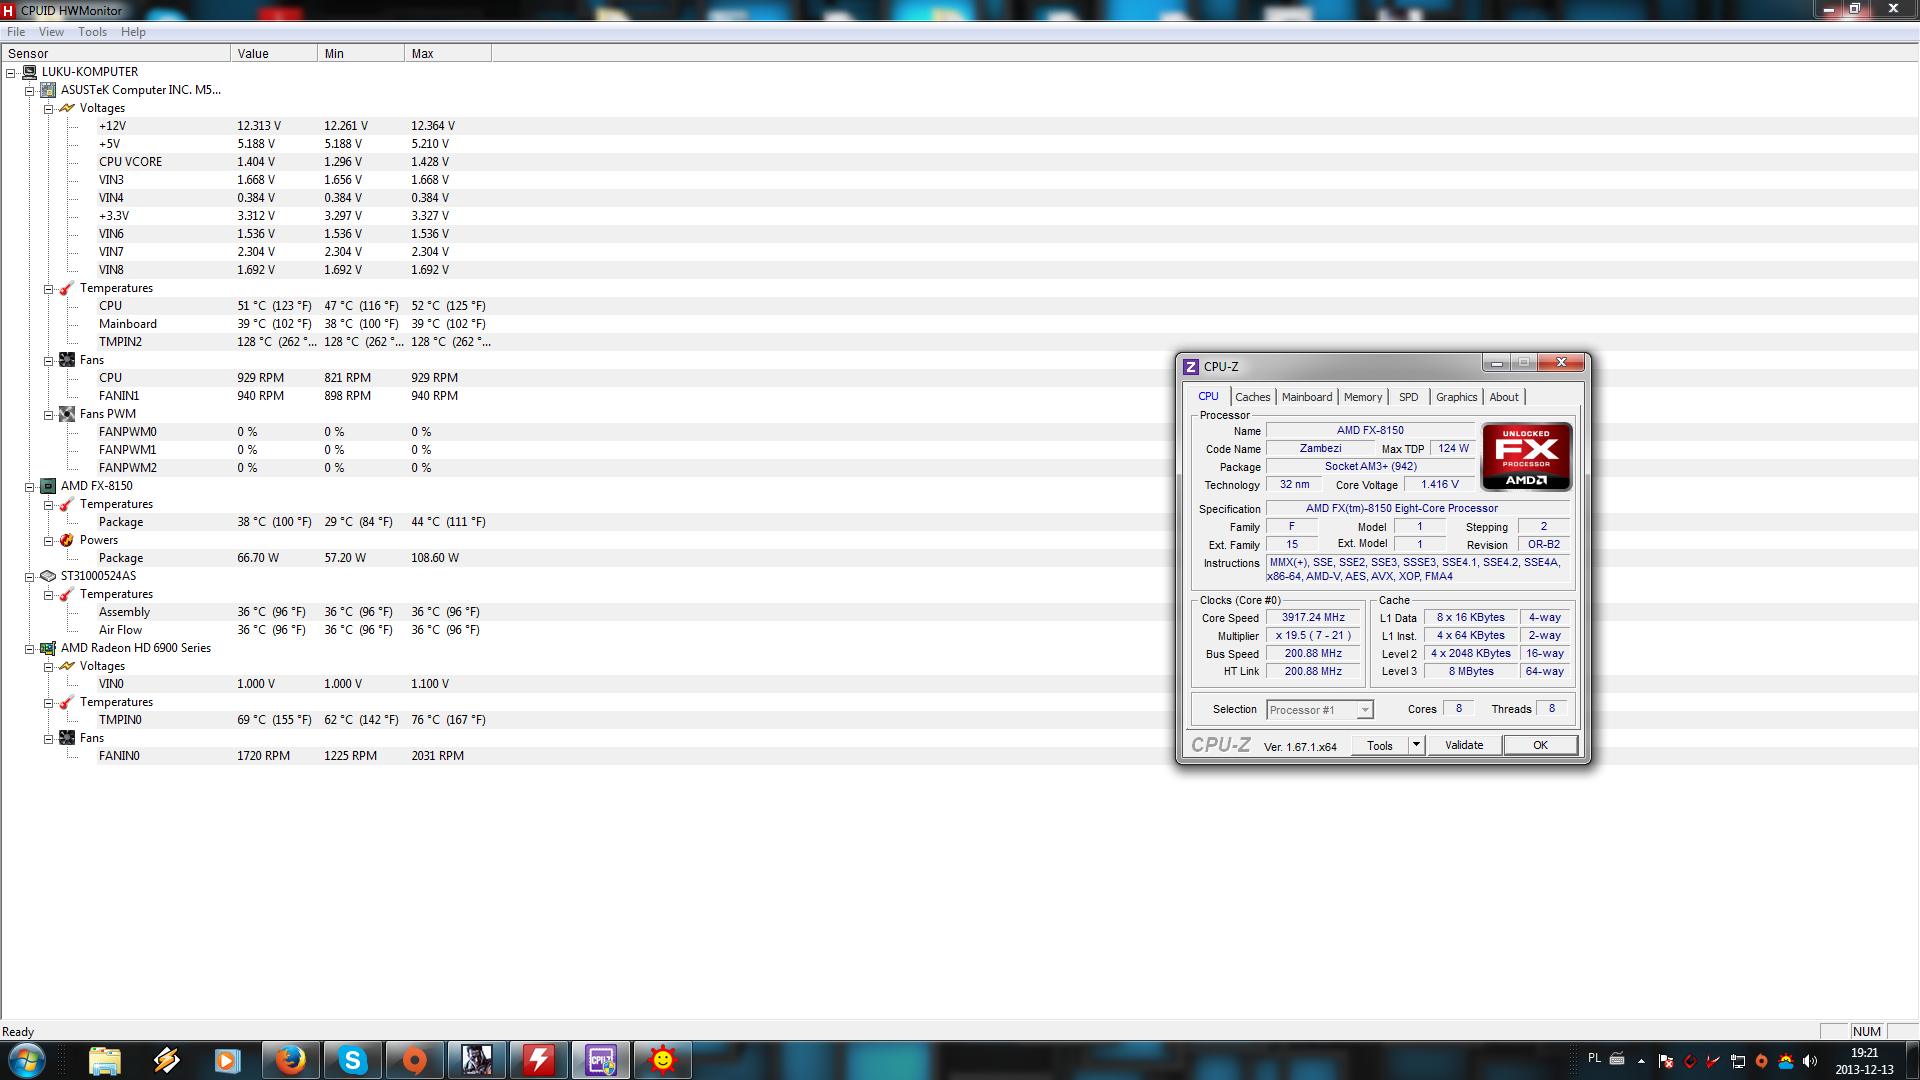Open Skype from the taskbar
Image resolution: width=1920 pixels, height=1080 pixels.
352,1060
